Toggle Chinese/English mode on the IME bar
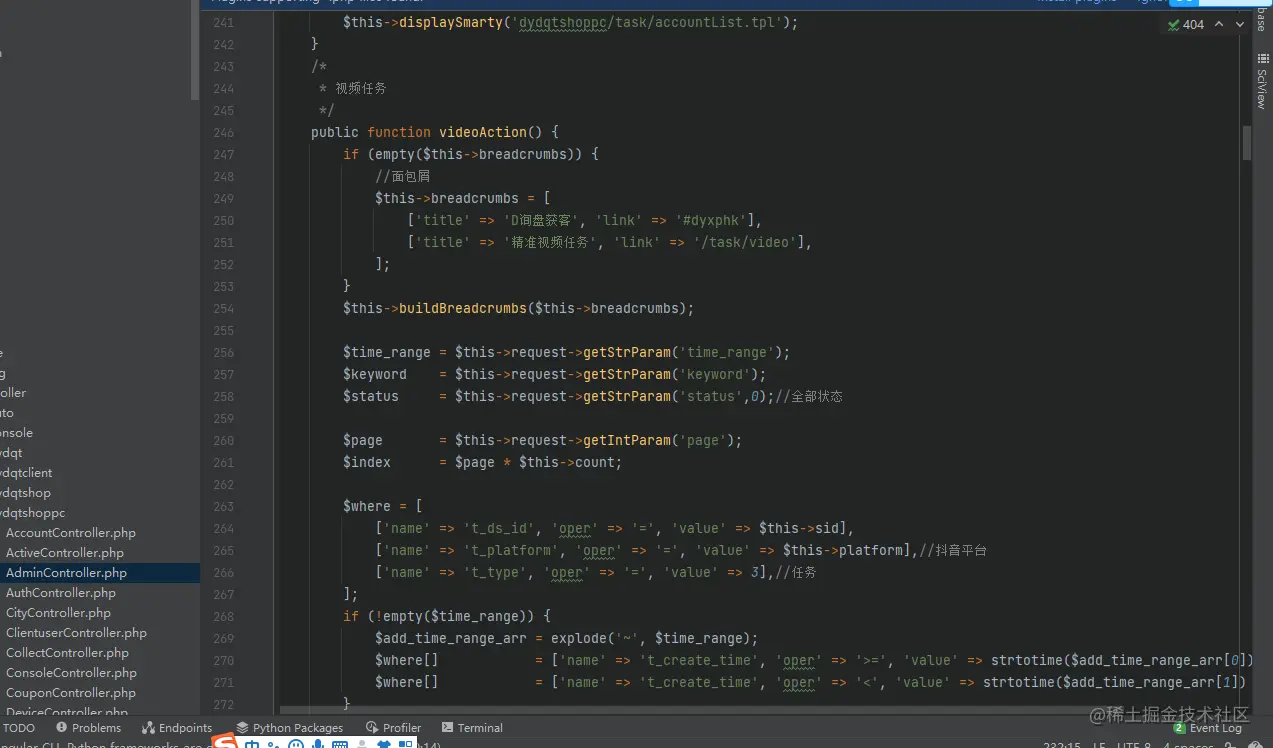This screenshot has height=748, width=1273. click(253, 744)
